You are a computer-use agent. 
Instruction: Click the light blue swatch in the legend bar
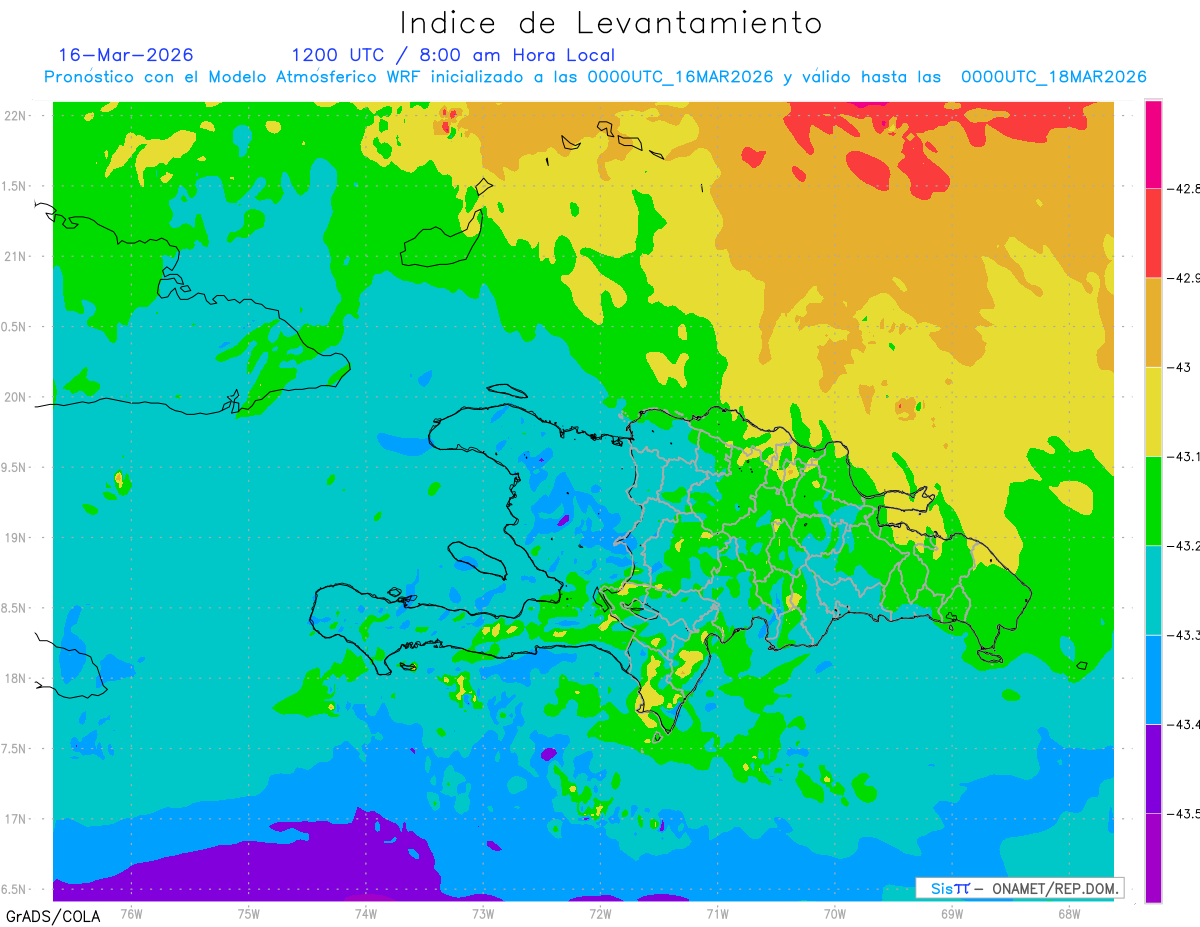coord(1153,679)
